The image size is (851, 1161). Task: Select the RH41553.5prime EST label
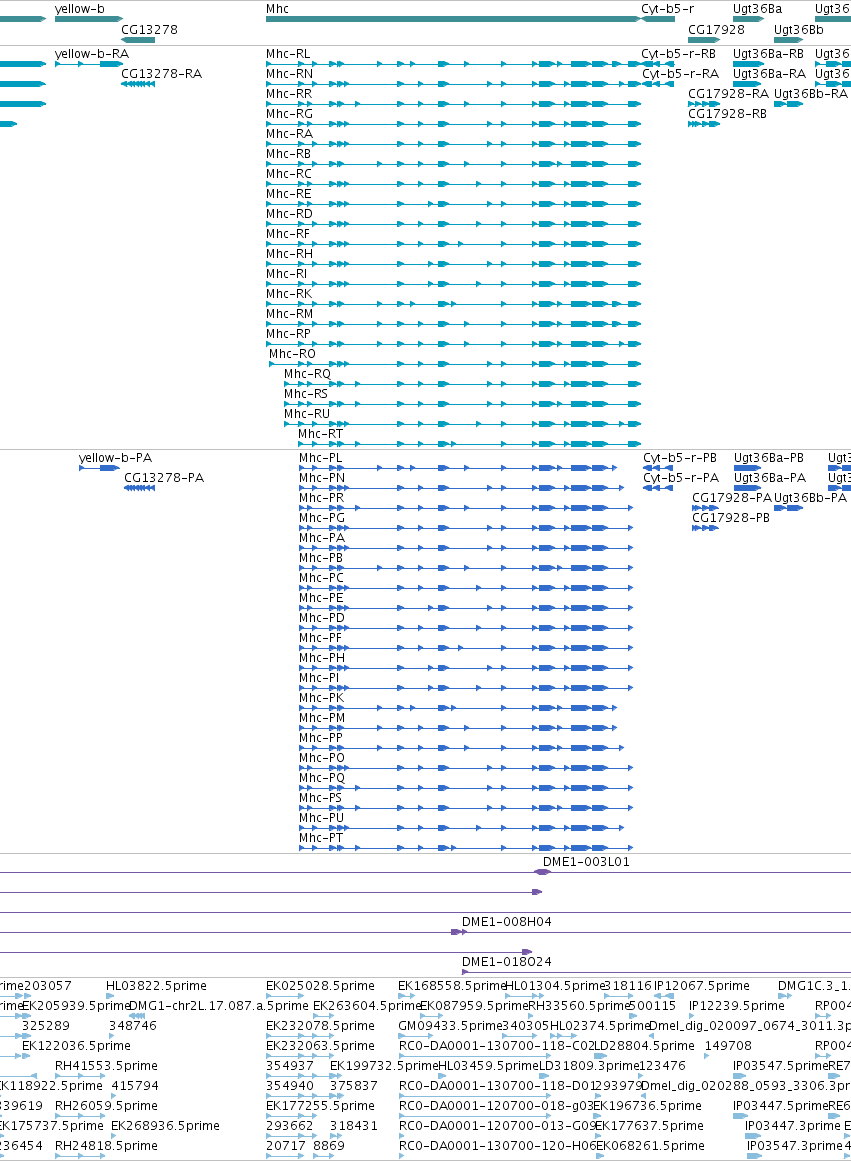click(x=106, y=1066)
